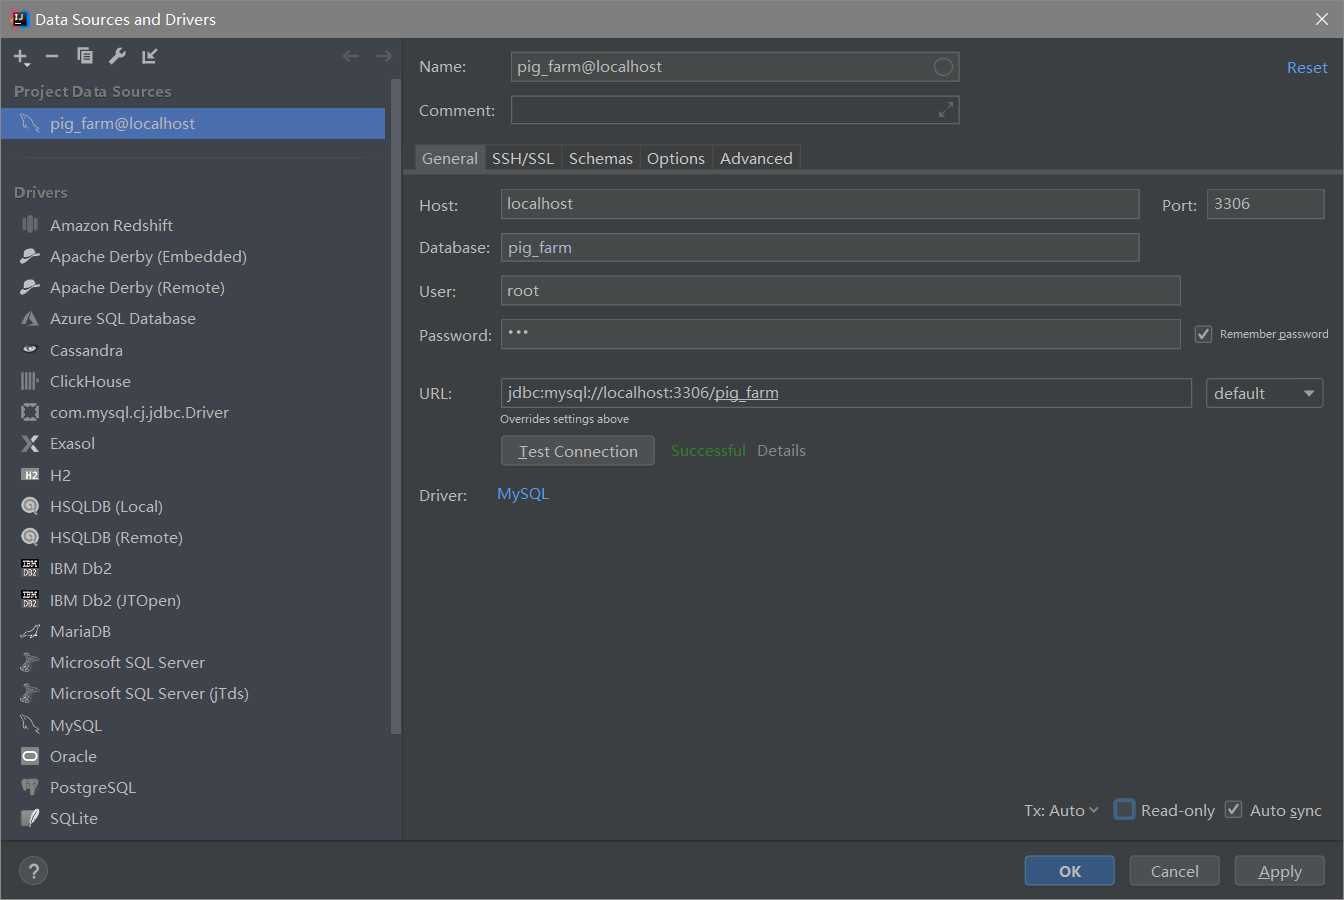Click the MySQL driver link

pos(523,494)
